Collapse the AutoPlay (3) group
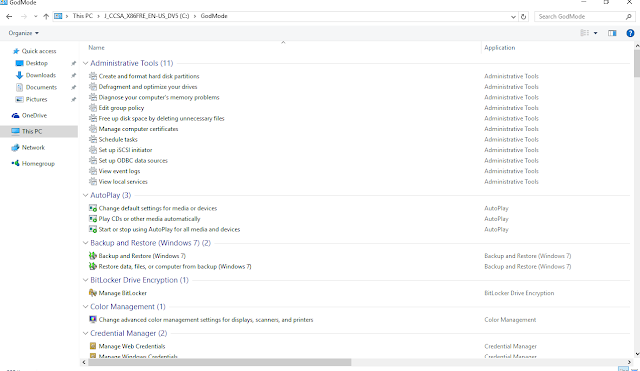Viewport: 640px width, 371px height. (x=85, y=195)
